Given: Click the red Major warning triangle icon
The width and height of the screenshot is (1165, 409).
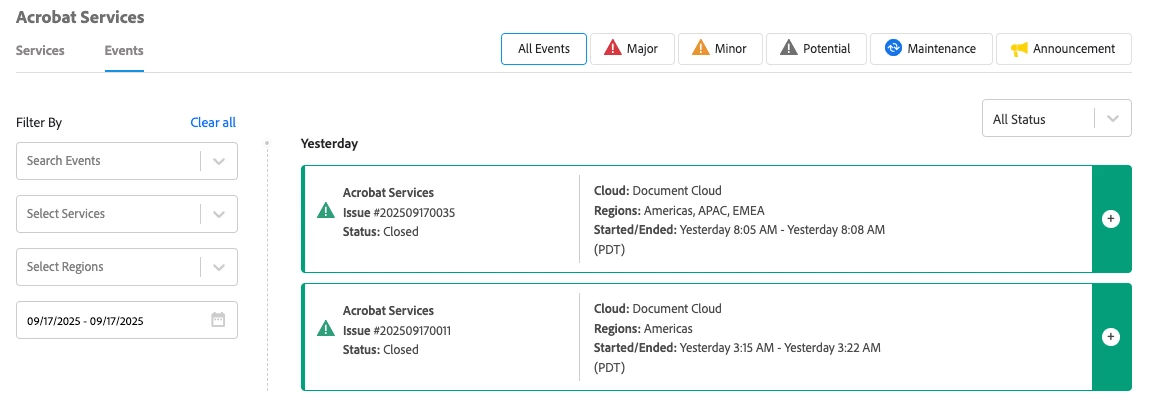Looking at the screenshot, I should pyautogui.click(x=613, y=49).
